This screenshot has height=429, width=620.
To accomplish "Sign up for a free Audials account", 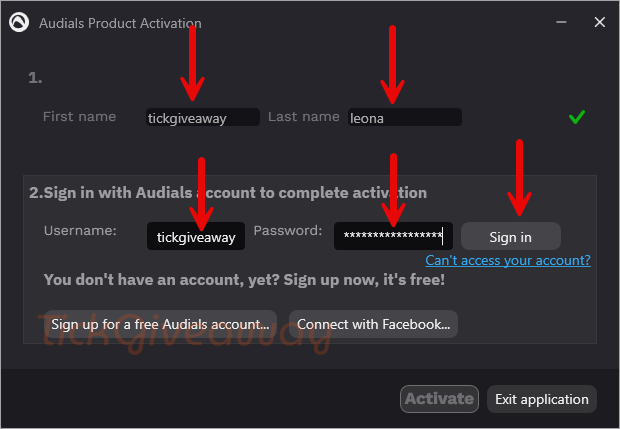I will click(161, 324).
